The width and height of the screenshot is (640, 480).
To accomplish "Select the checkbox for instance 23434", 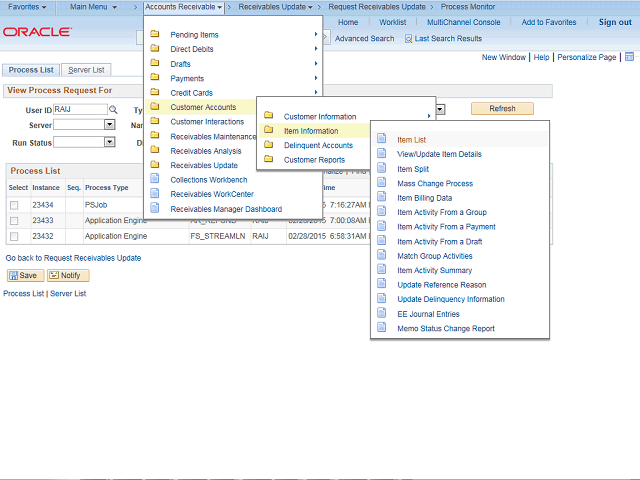I will pos(14,205).
